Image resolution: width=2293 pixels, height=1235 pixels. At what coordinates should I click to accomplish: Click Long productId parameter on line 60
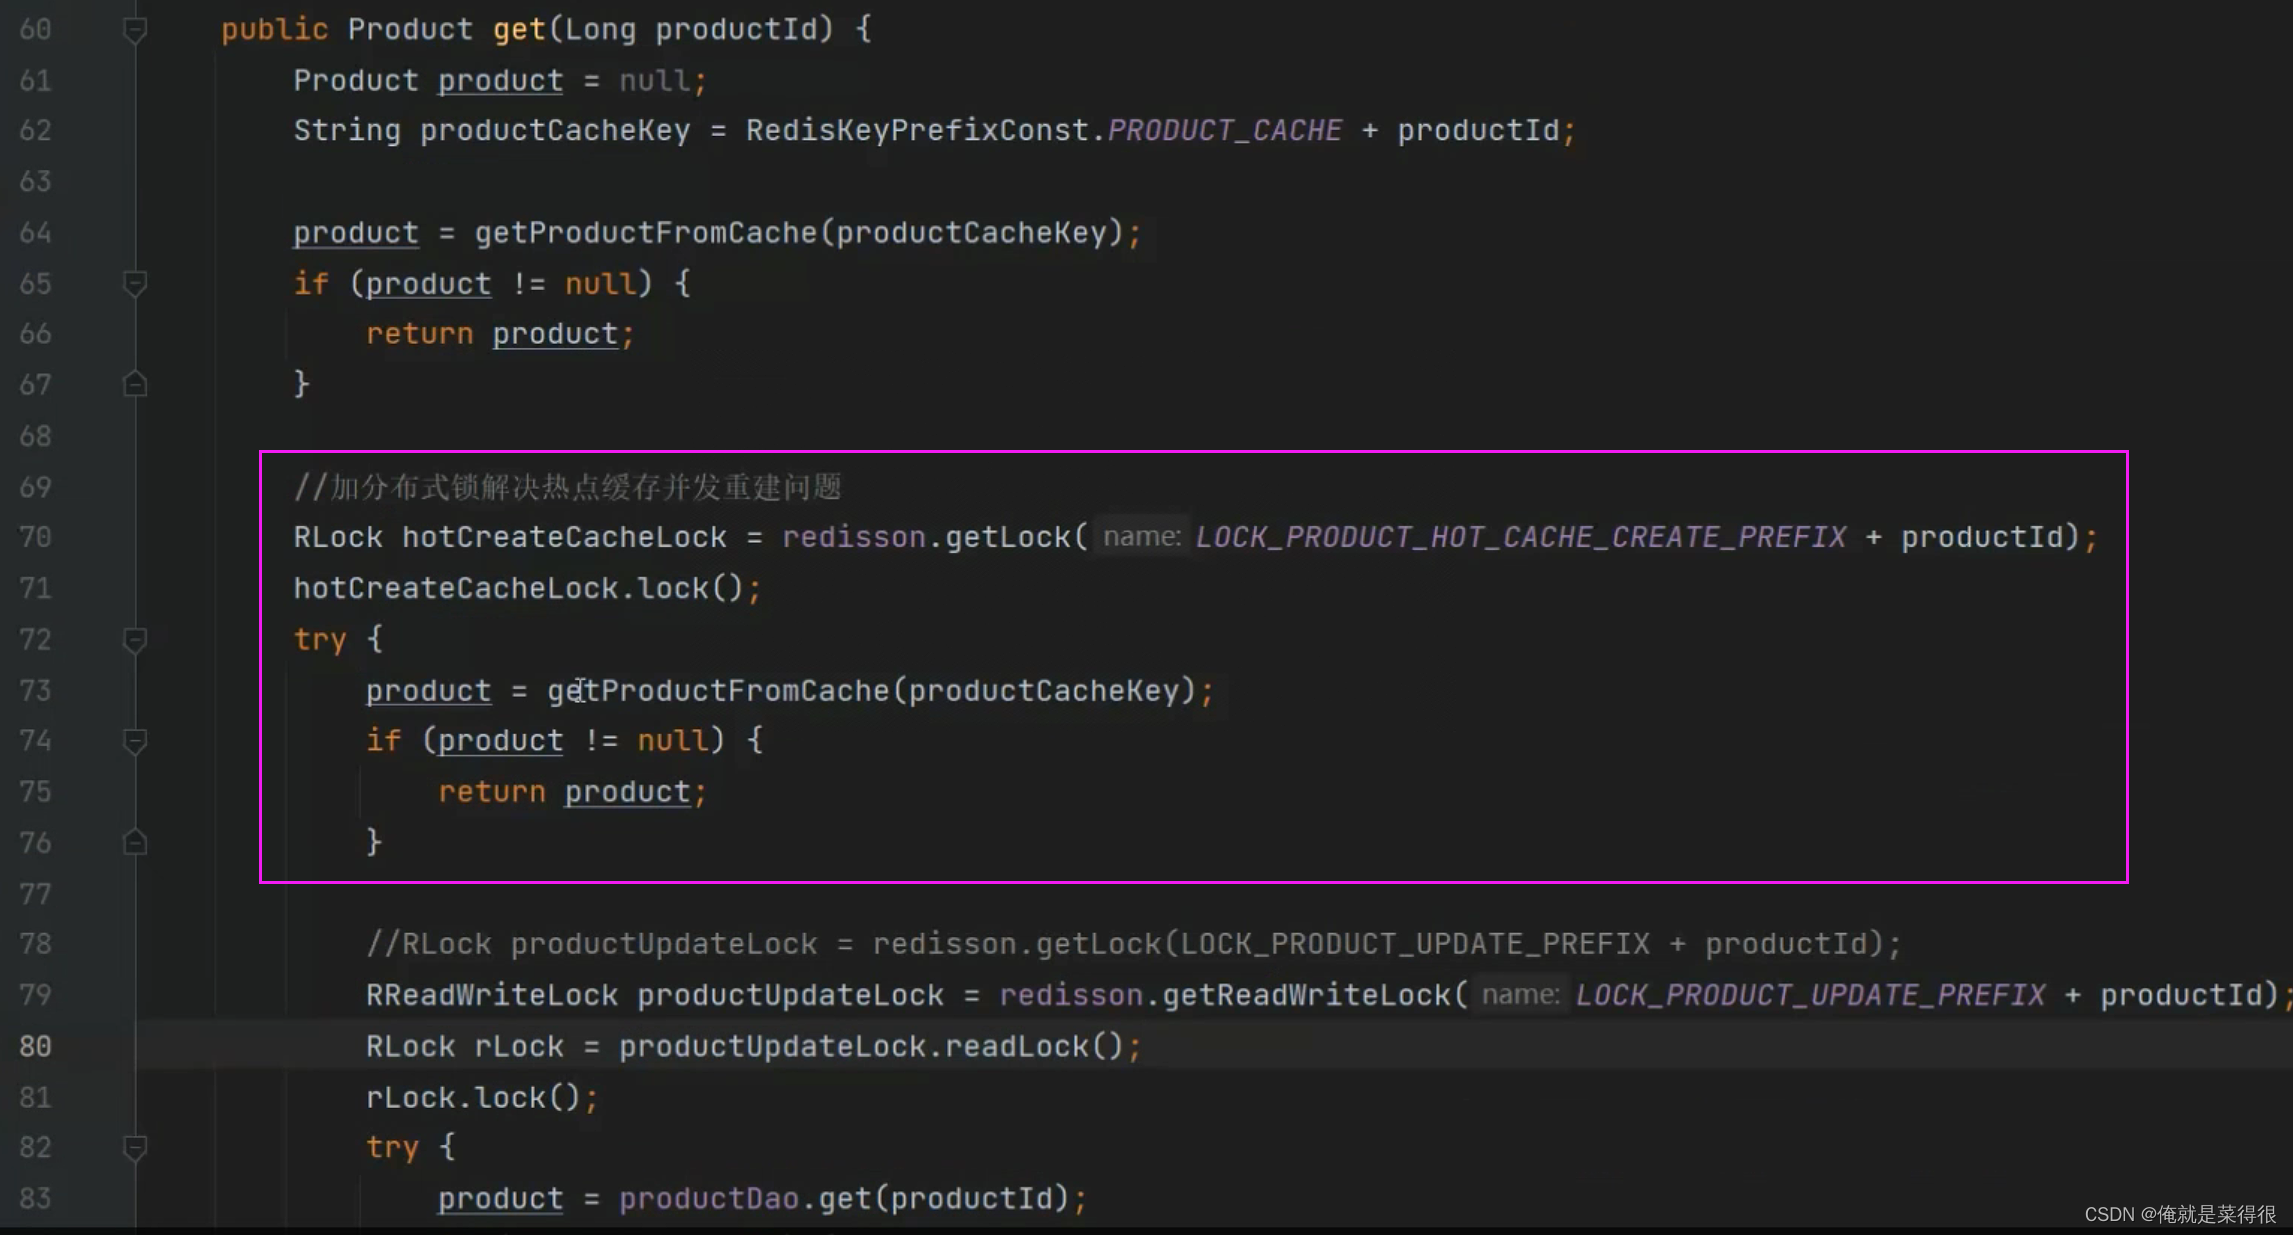(690, 29)
